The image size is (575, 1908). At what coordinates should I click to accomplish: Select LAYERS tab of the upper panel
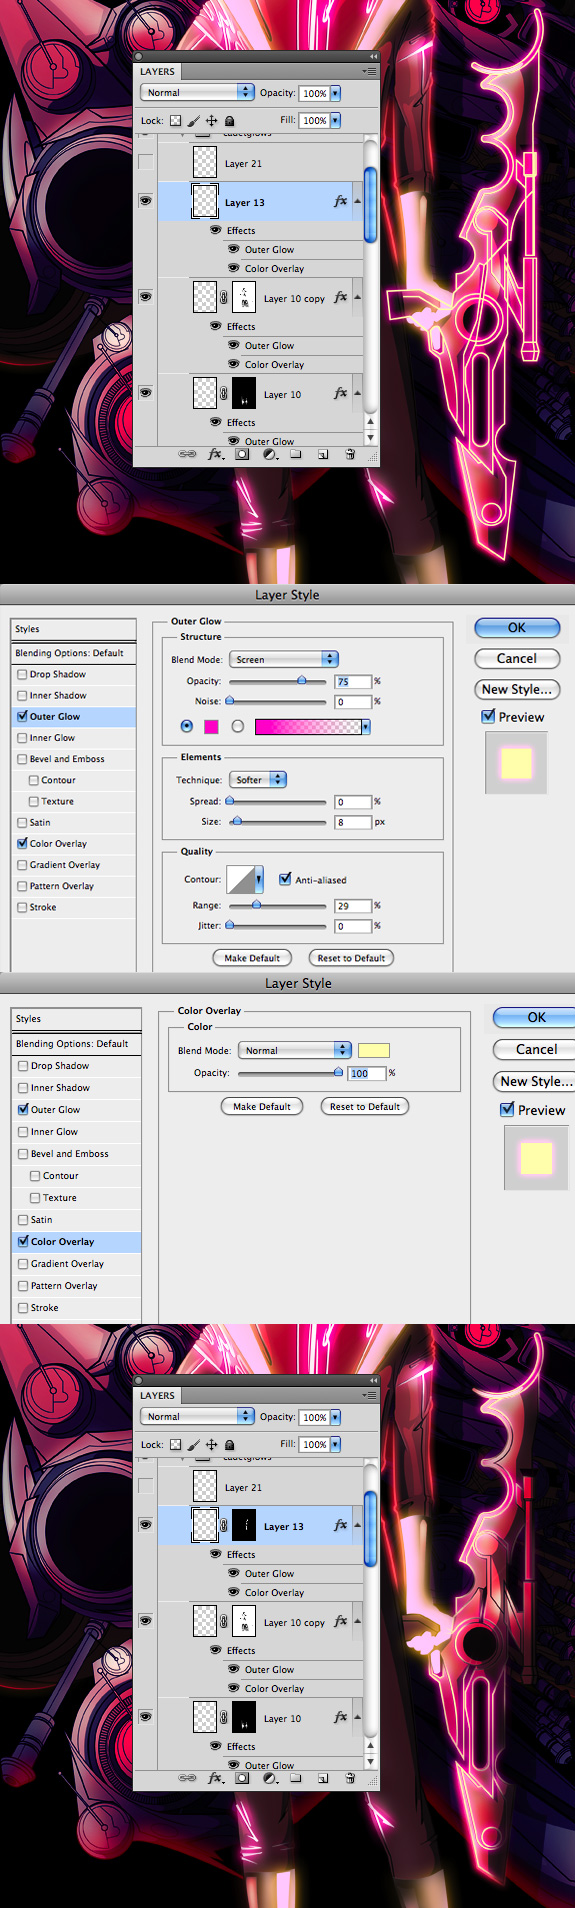[157, 71]
